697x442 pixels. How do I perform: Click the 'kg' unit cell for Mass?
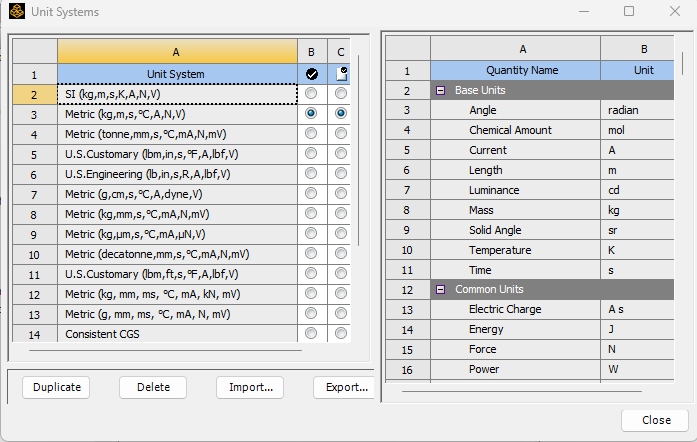click(637, 210)
